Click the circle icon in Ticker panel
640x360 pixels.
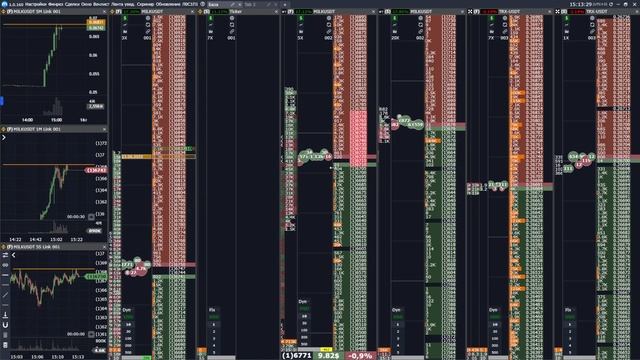click(232, 18)
